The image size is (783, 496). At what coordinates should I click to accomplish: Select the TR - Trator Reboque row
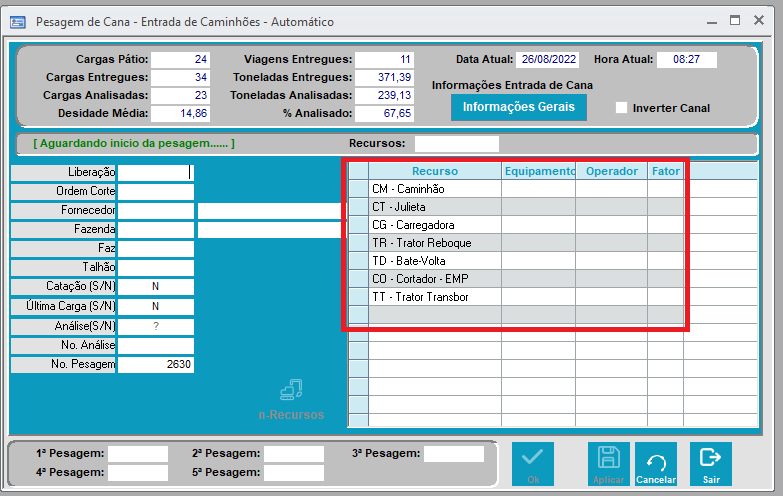pyautogui.click(x=516, y=243)
